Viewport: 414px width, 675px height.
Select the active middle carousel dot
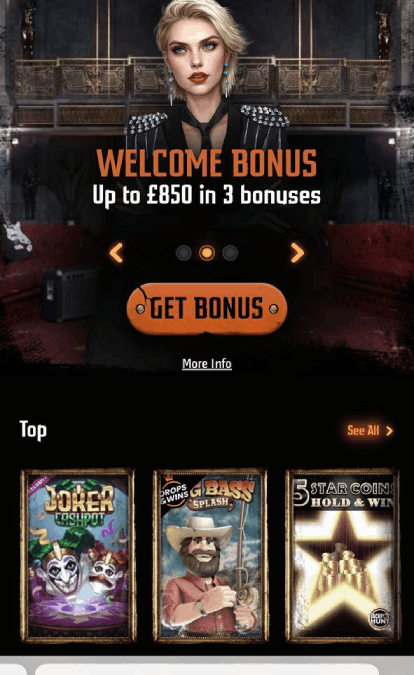click(207, 253)
